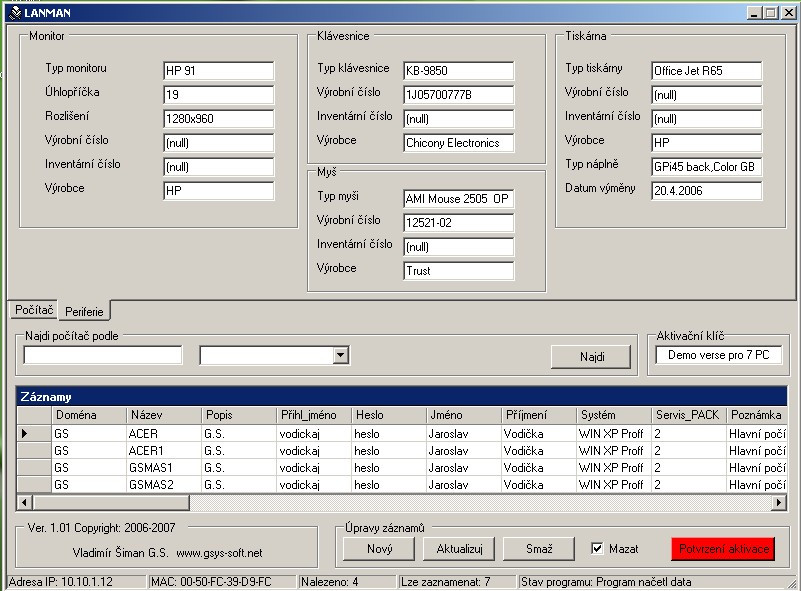Click the monitor Výrobní číslo field
Viewport: 801px width, 591px height.
point(219,143)
